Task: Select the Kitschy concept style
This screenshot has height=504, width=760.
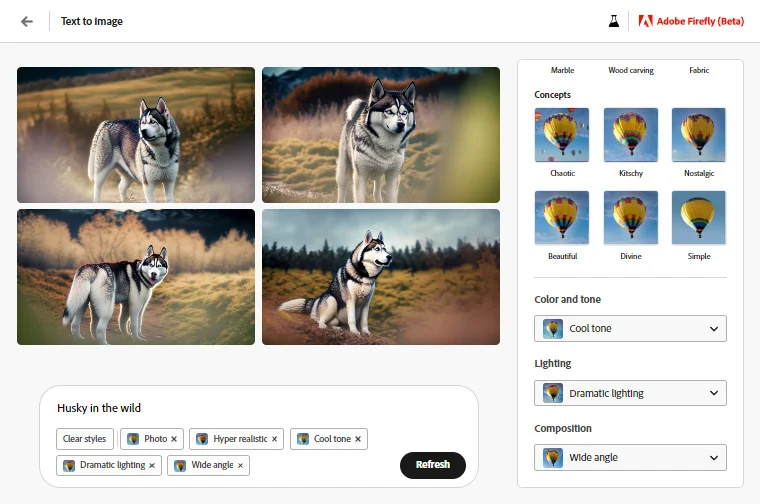Action: pyautogui.click(x=630, y=135)
